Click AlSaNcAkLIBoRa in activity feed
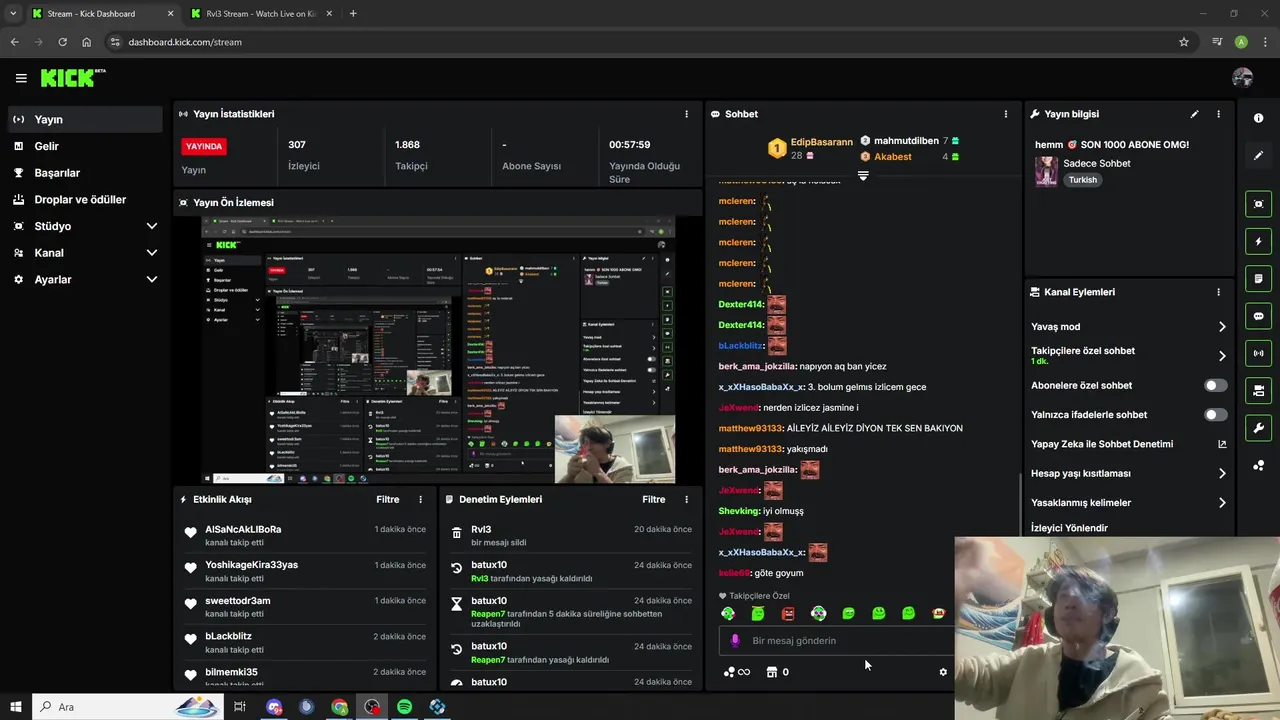Screen dimensions: 1280x720 243,529
